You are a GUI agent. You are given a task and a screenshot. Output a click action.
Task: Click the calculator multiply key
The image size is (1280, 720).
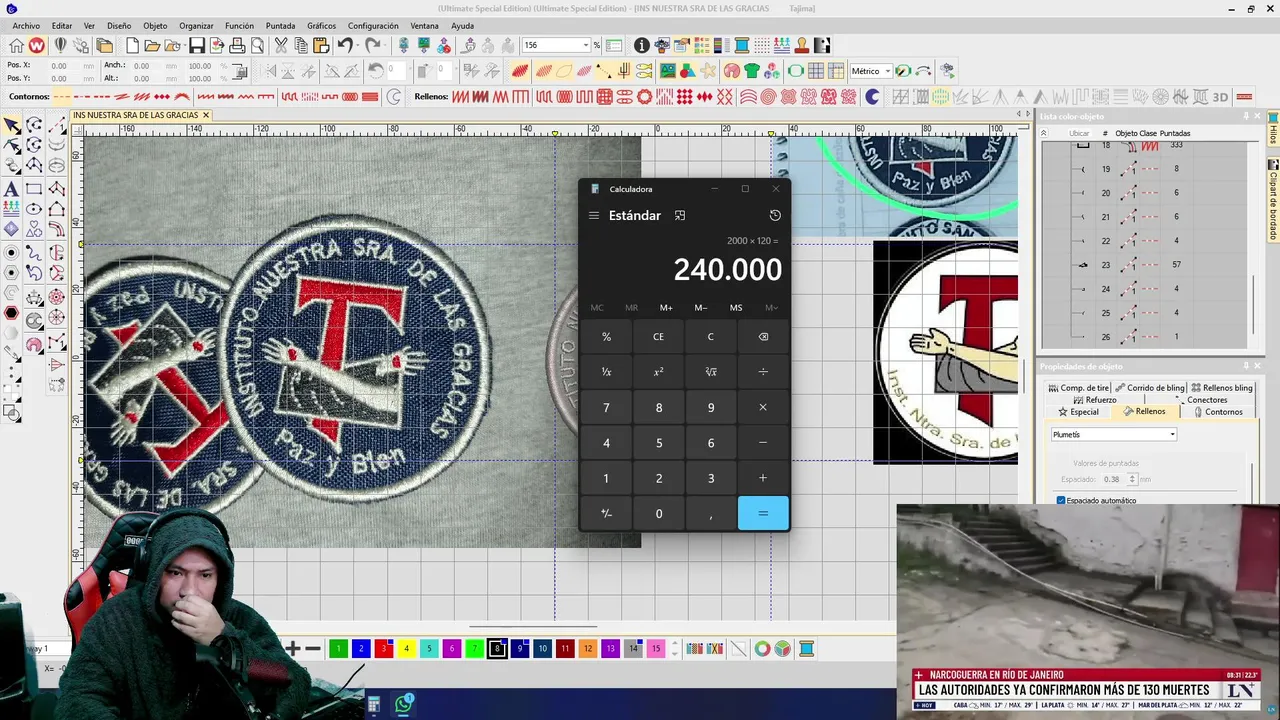point(763,407)
